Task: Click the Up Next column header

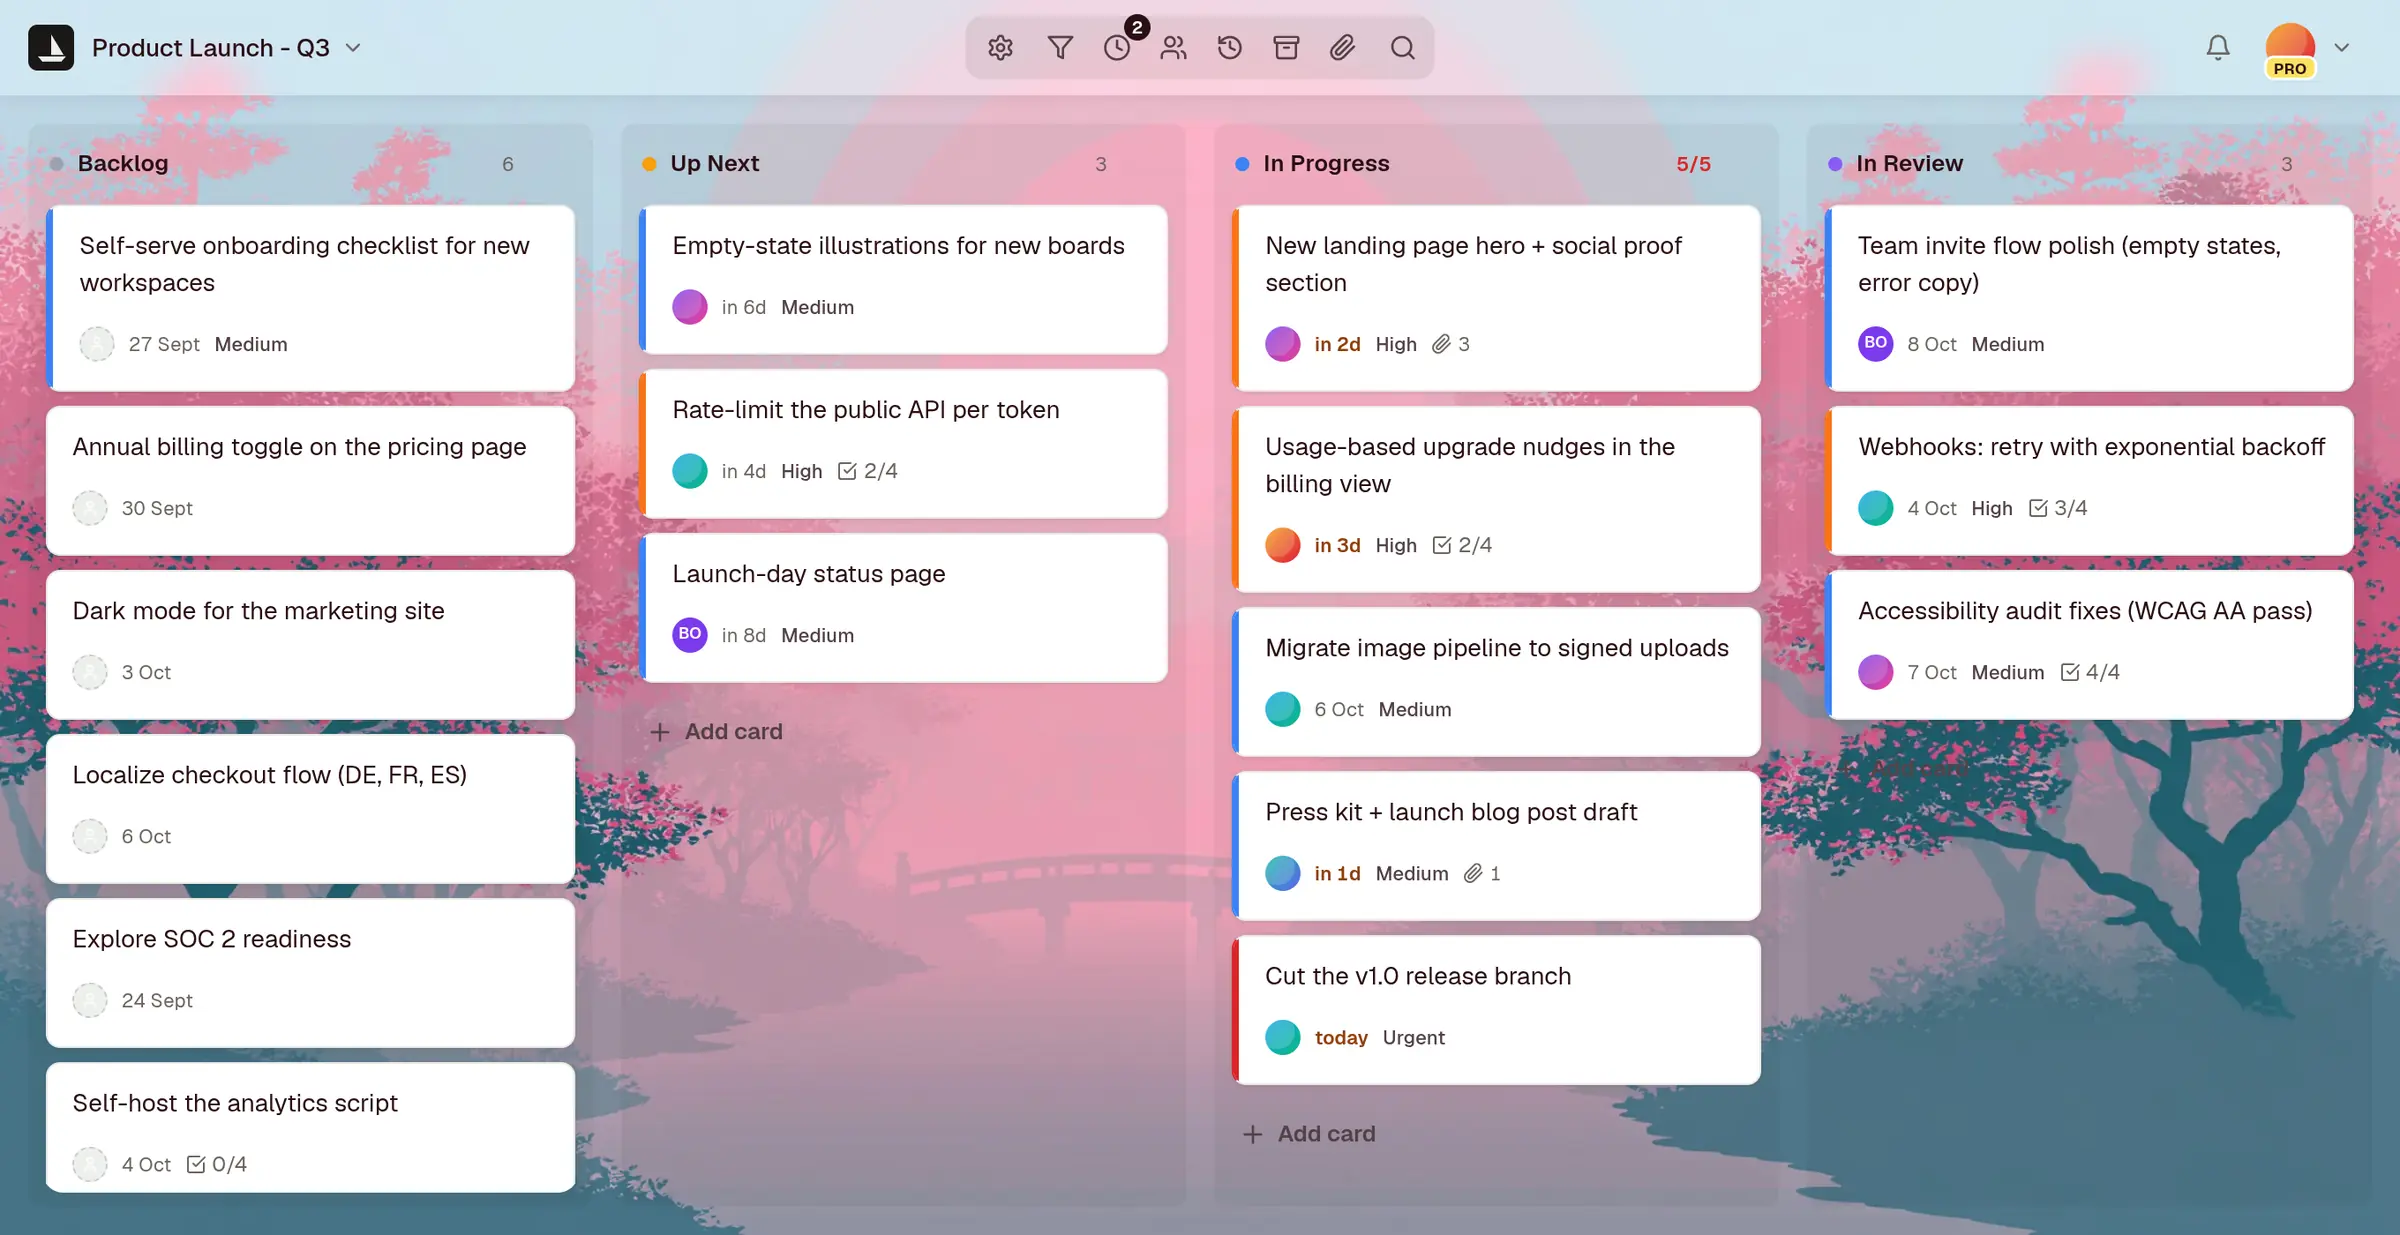Action: click(x=714, y=163)
